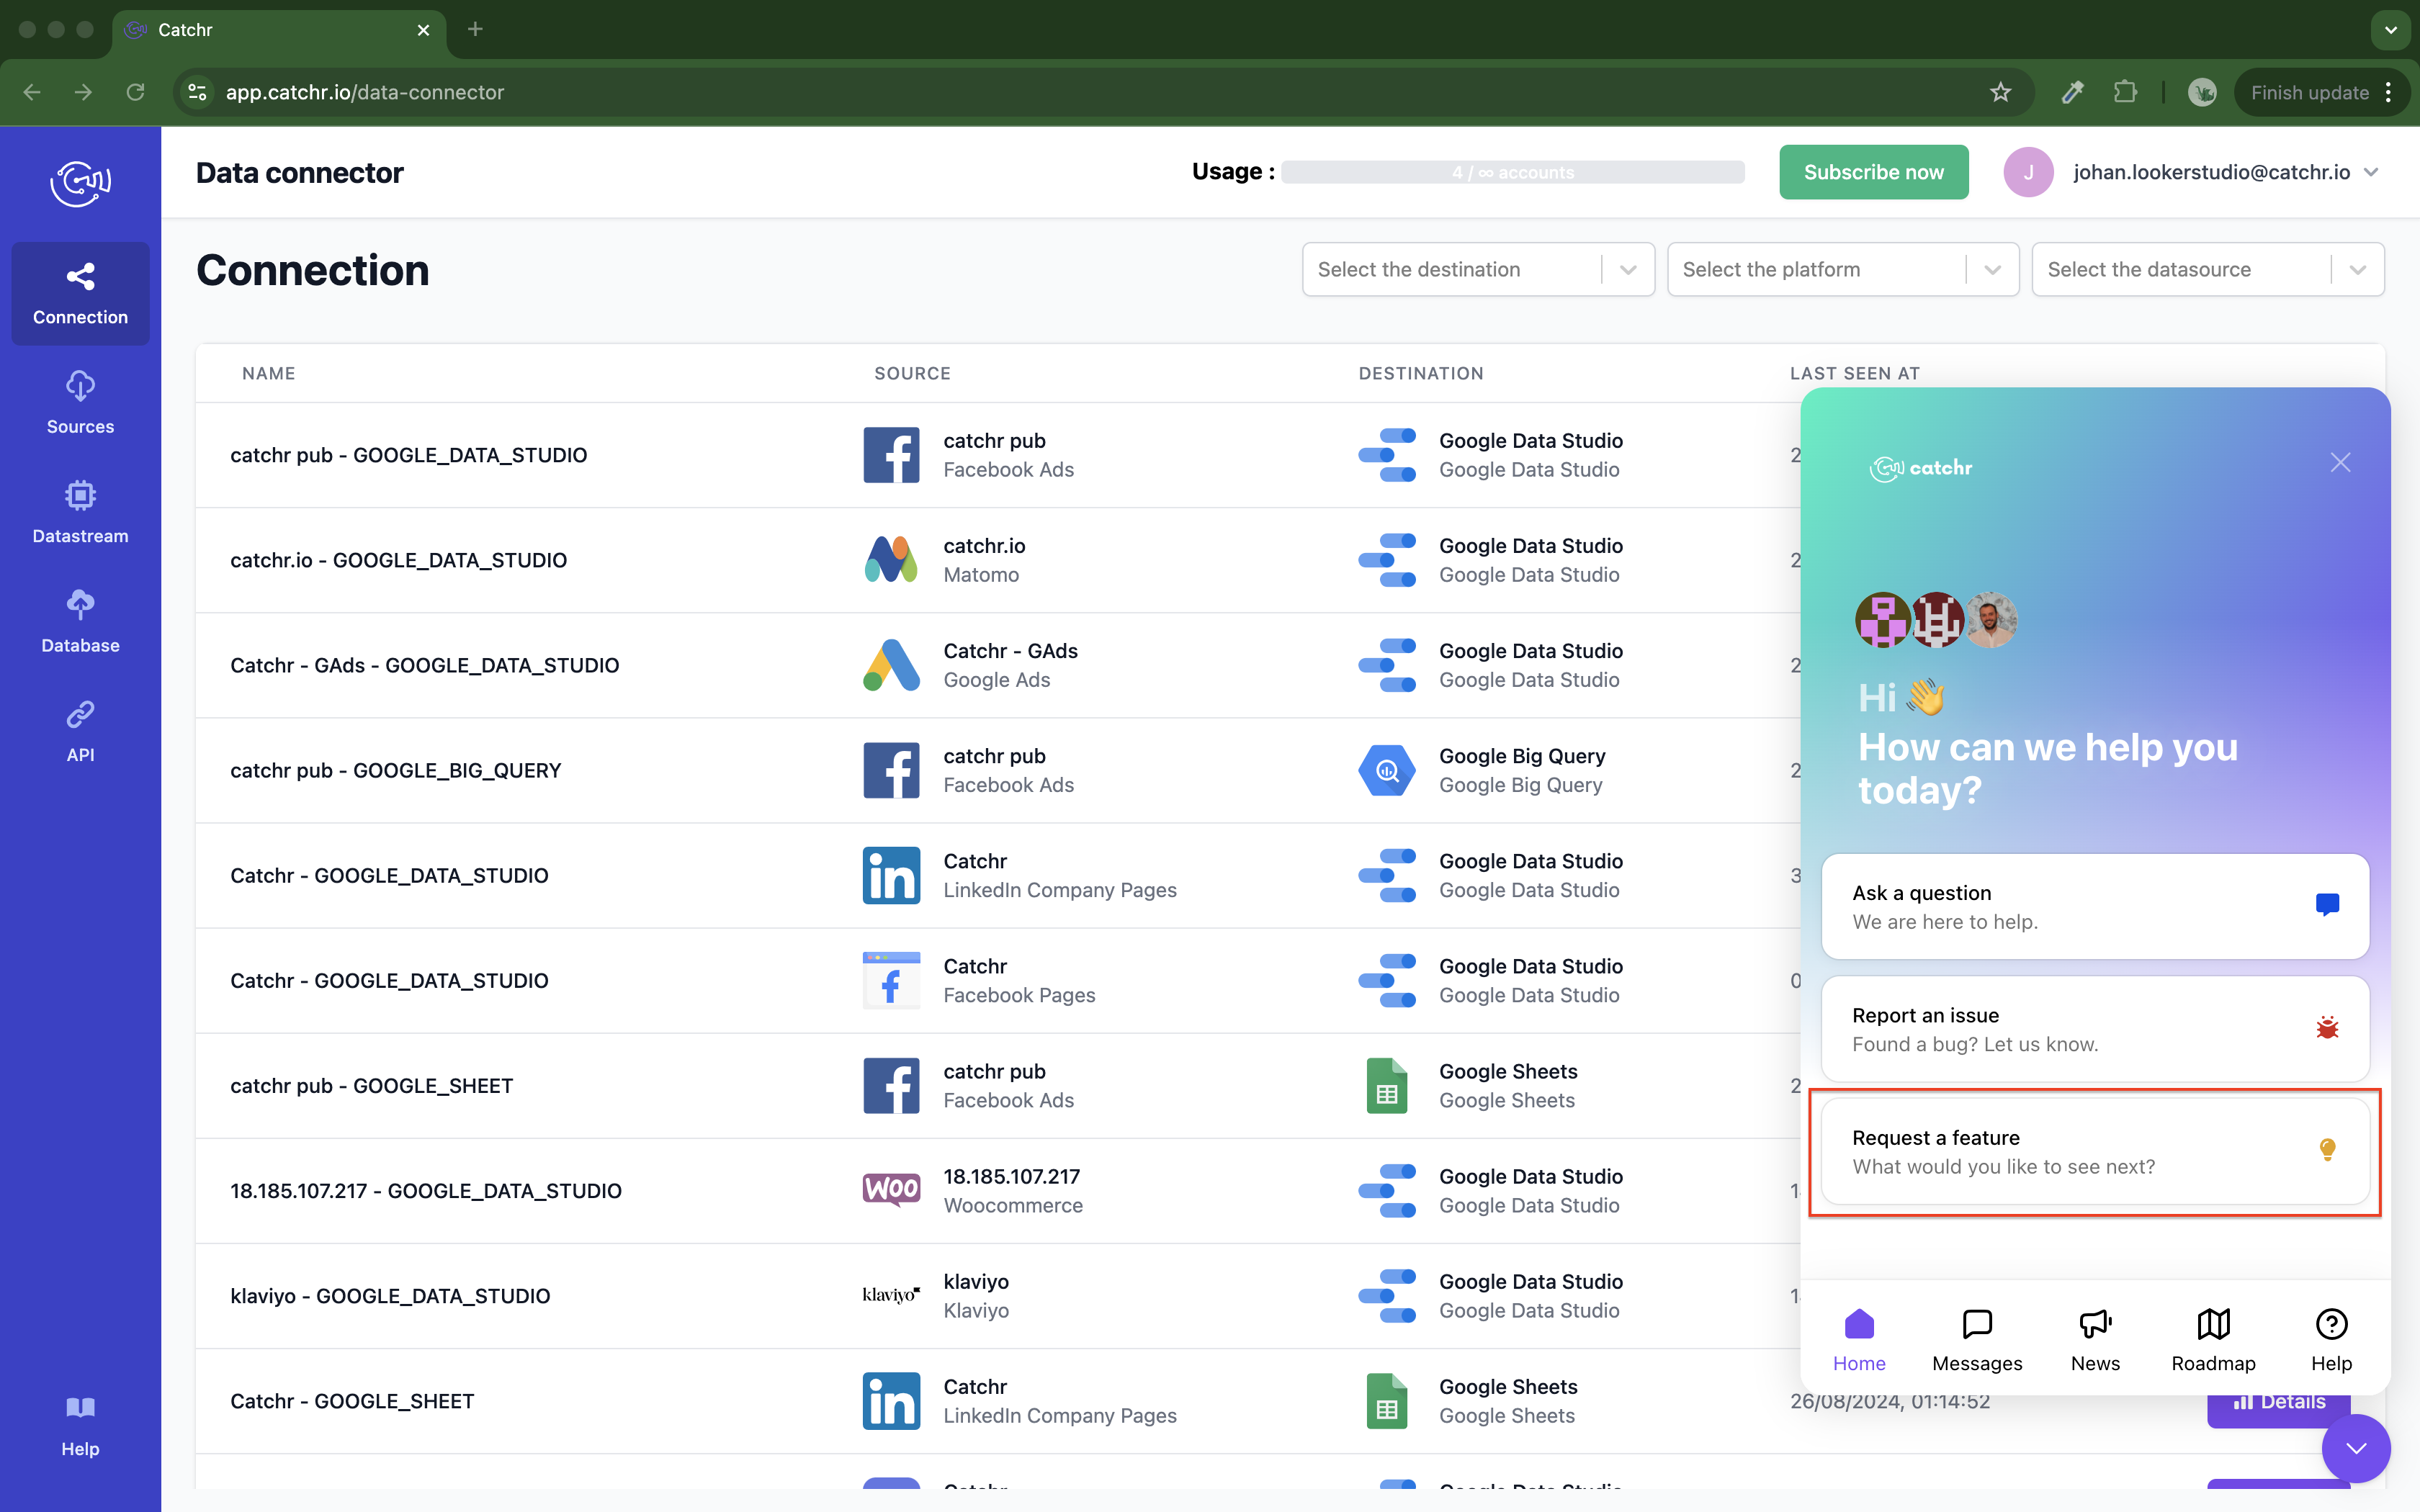Click the user avatar with letter J
This screenshot has width=2420, height=1512.
pos(2028,172)
